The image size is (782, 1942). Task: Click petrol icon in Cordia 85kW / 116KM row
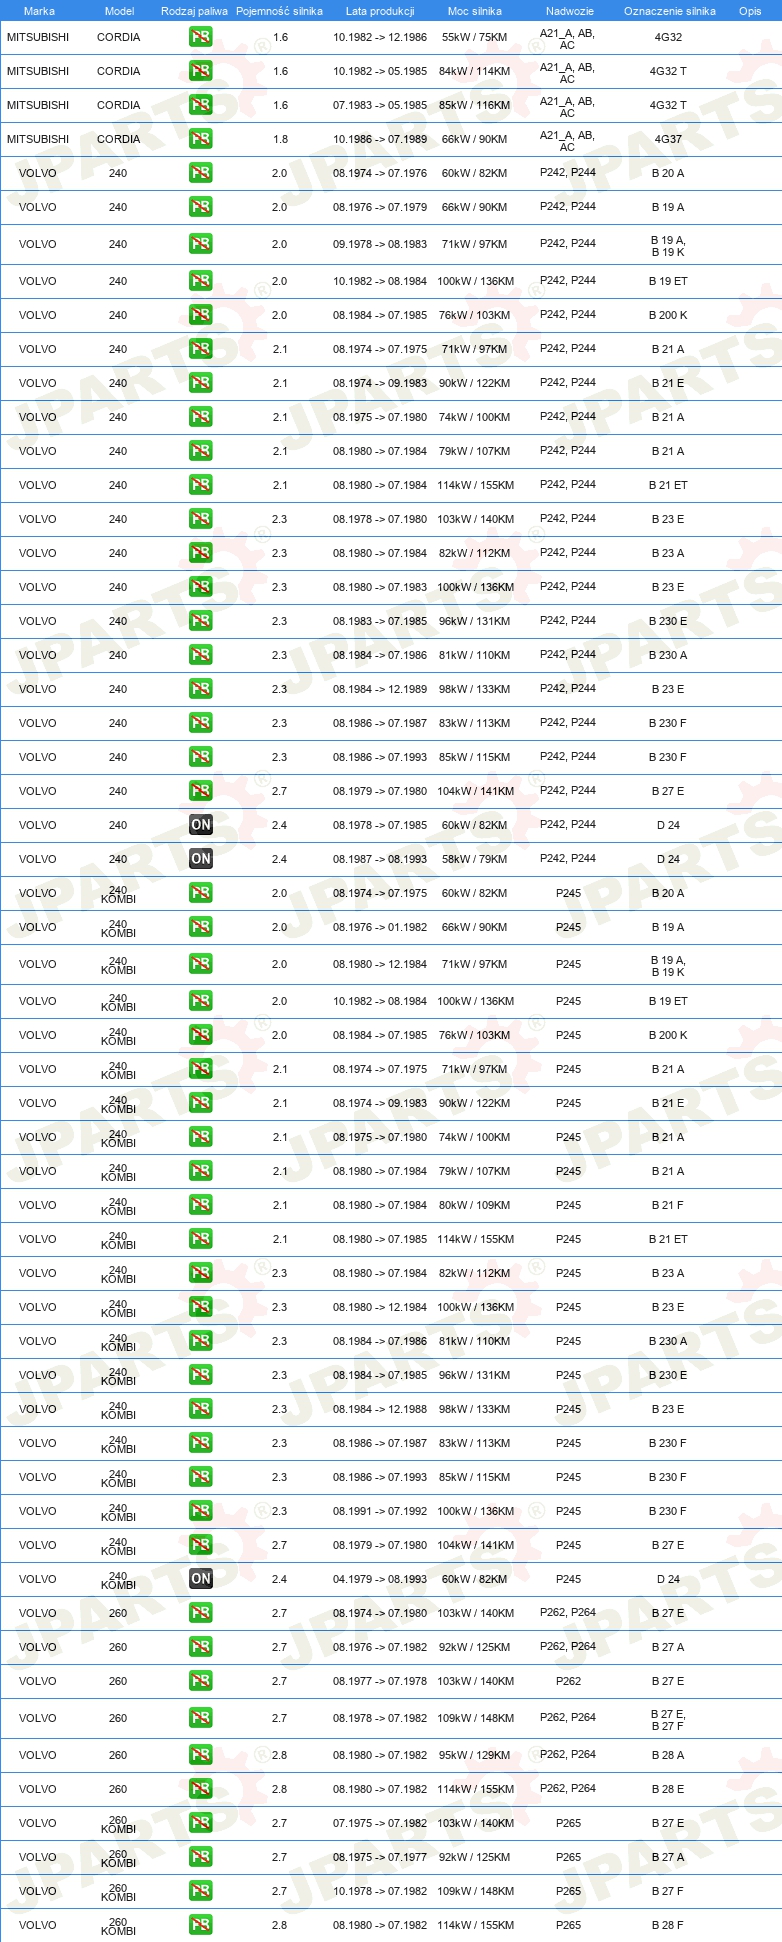click(200, 105)
